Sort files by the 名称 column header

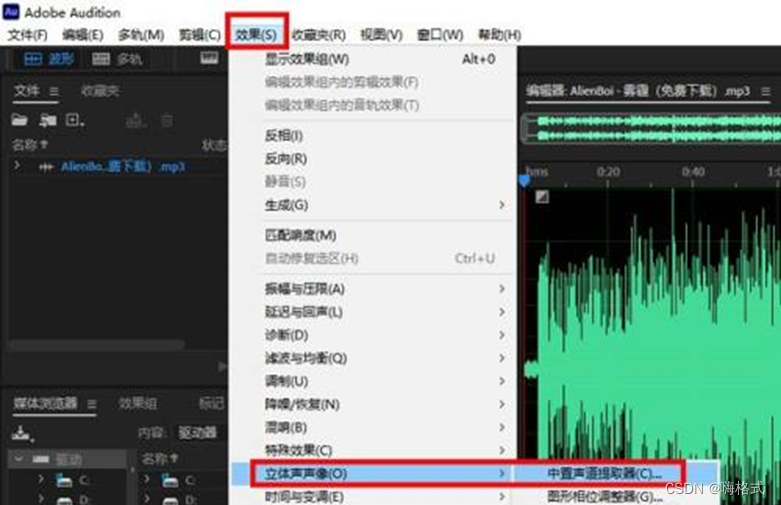(29, 145)
